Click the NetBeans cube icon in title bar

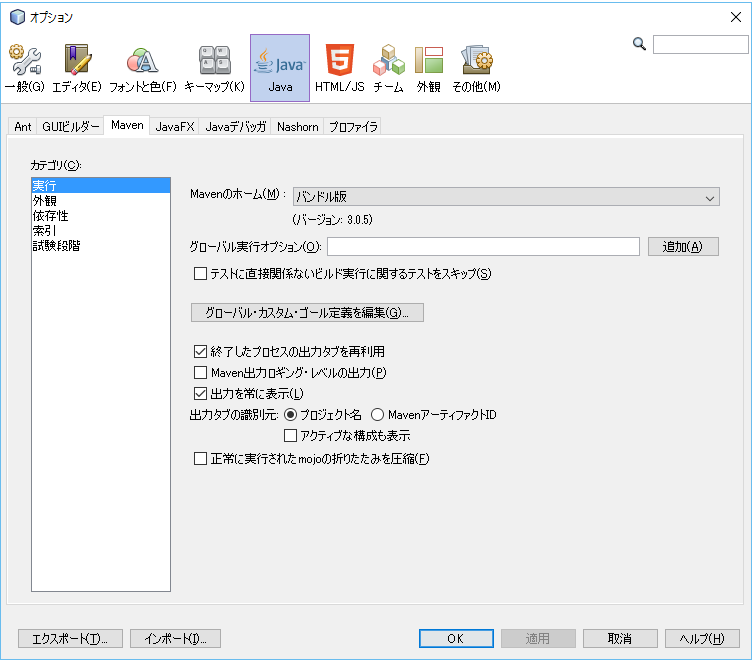17,17
